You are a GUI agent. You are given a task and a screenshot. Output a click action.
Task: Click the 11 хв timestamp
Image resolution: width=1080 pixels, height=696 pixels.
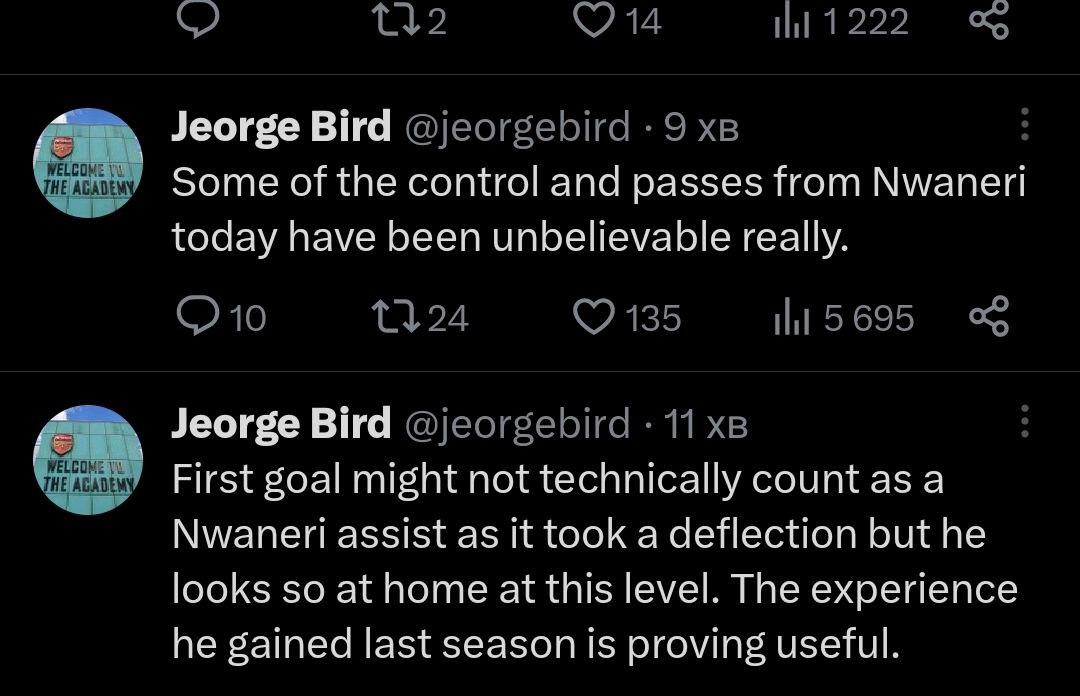pos(706,425)
